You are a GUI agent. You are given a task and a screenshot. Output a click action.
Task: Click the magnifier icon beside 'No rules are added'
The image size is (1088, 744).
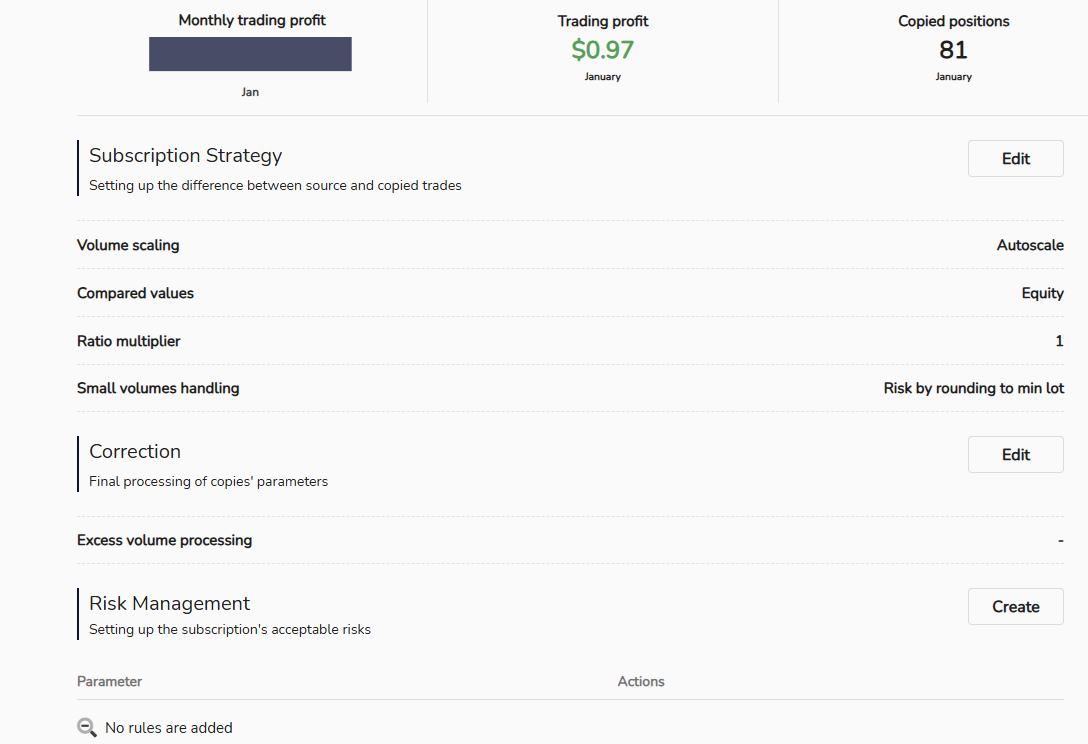click(x=87, y=727)
